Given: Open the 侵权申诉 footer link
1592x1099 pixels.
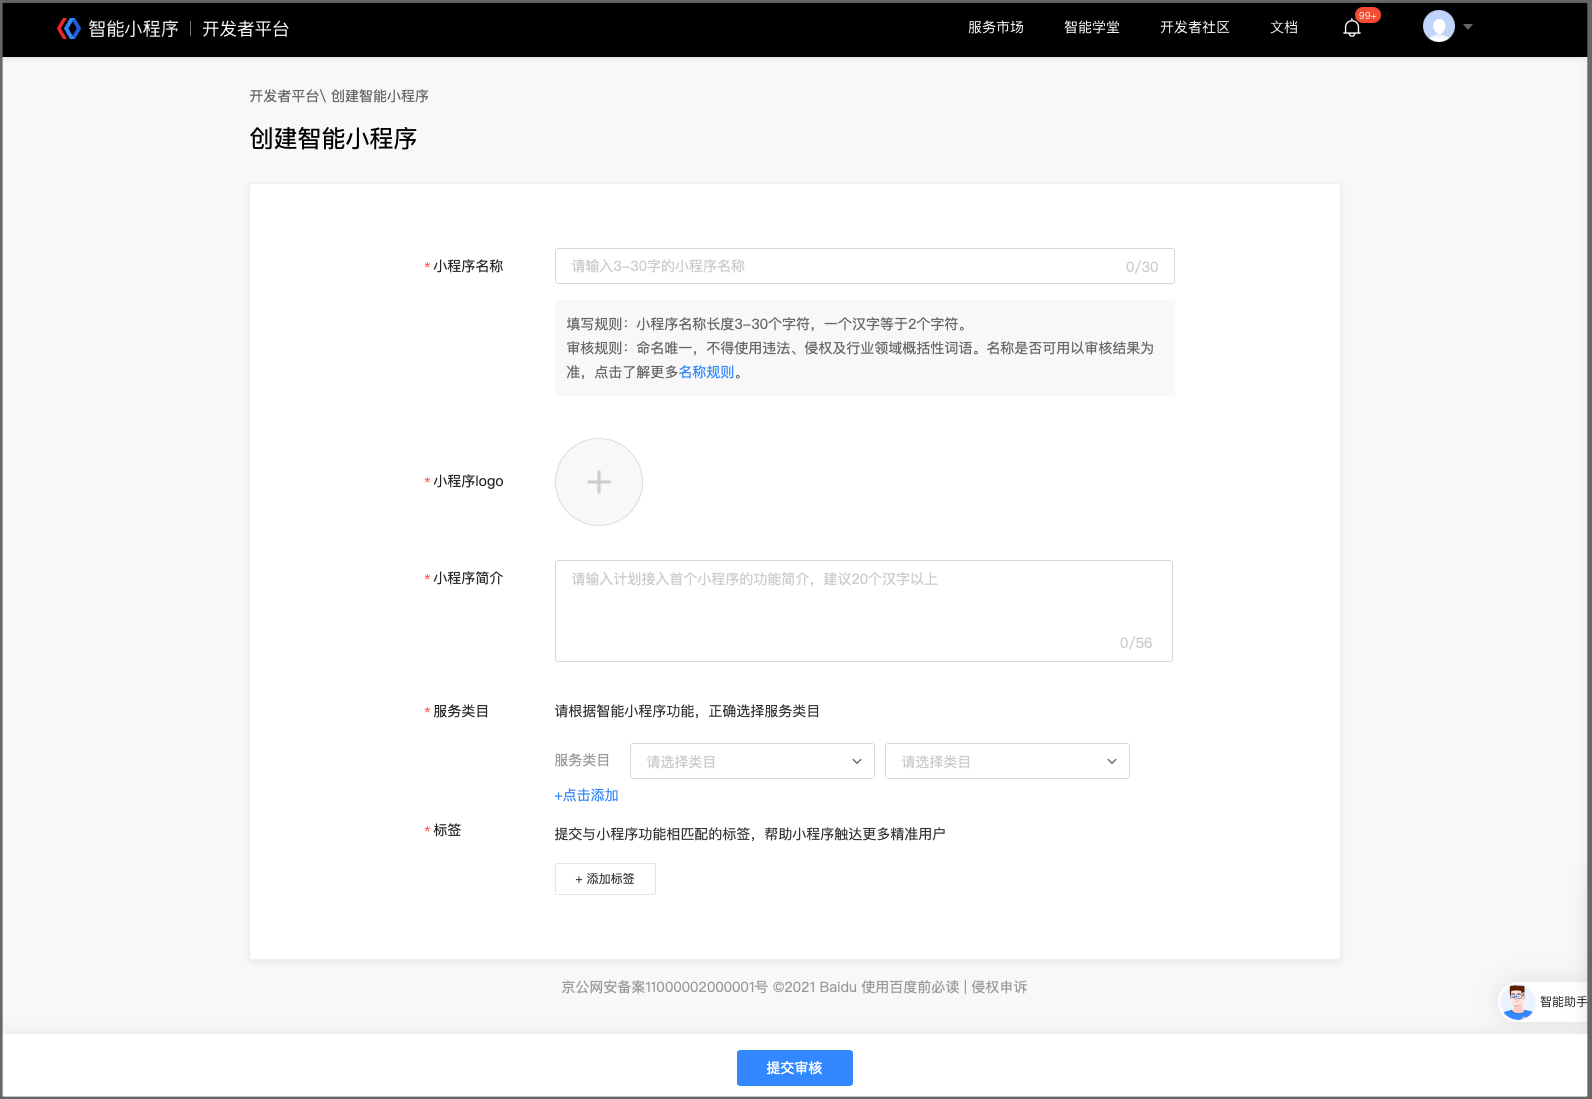Looking at the screenshot, I should click(x=999, y=987).
